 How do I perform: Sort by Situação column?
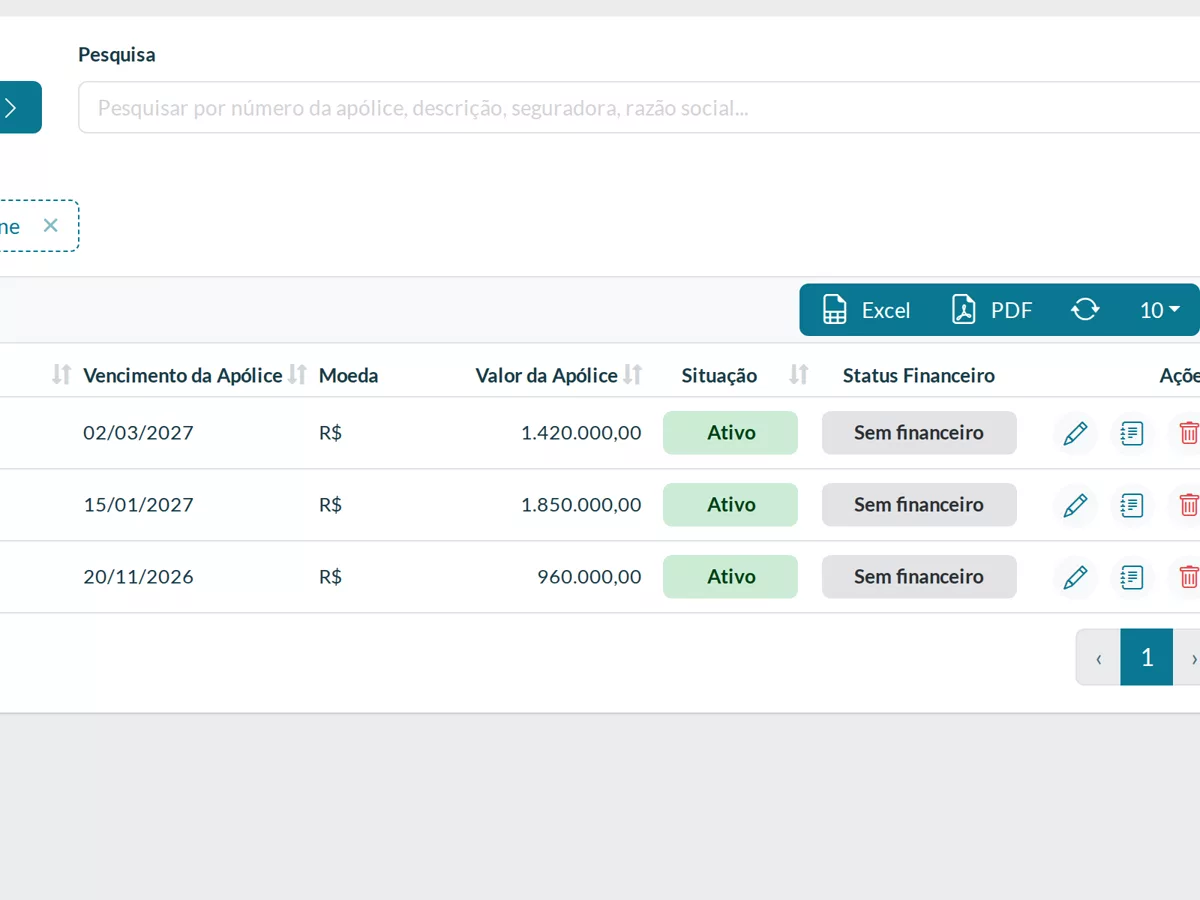pyautogui.click(x=798, y=375)
